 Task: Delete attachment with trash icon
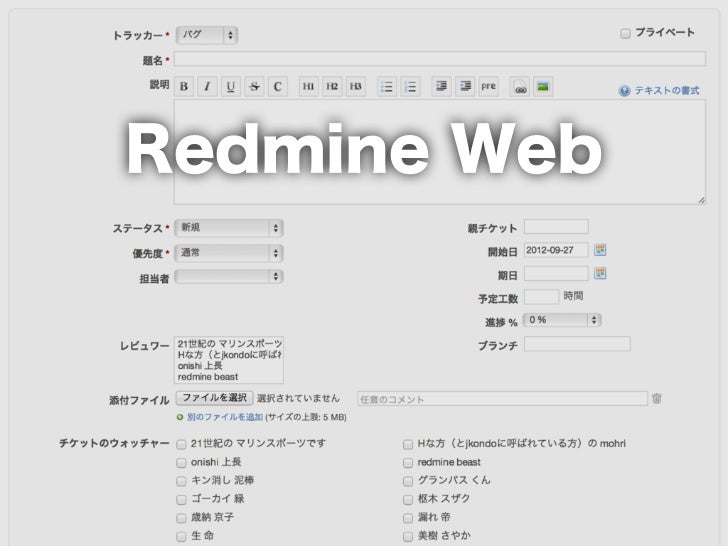tap(656, 398)
